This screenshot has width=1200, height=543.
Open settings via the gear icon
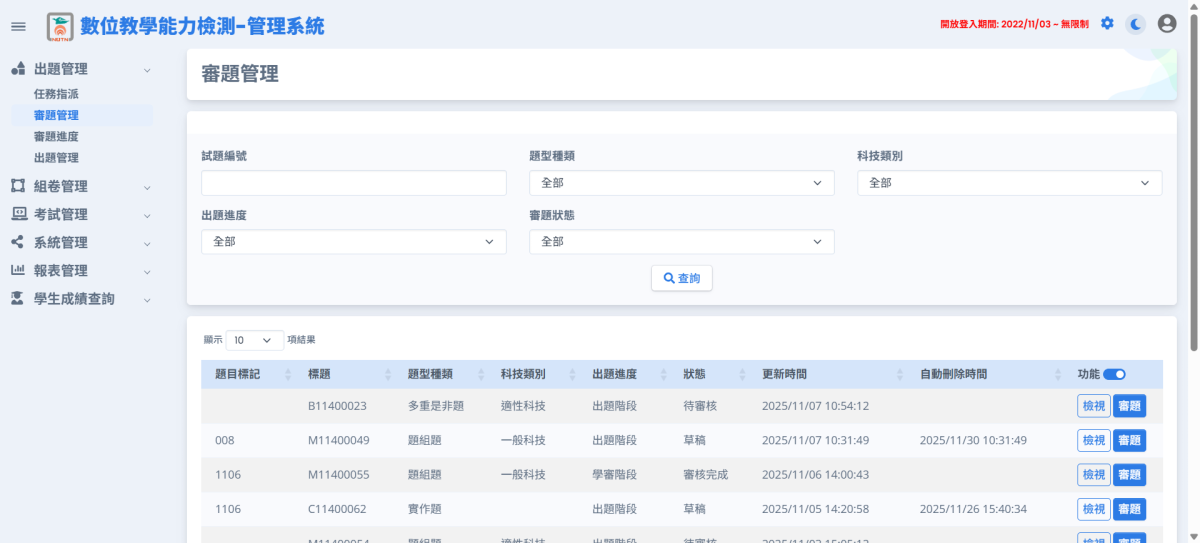1107,23
